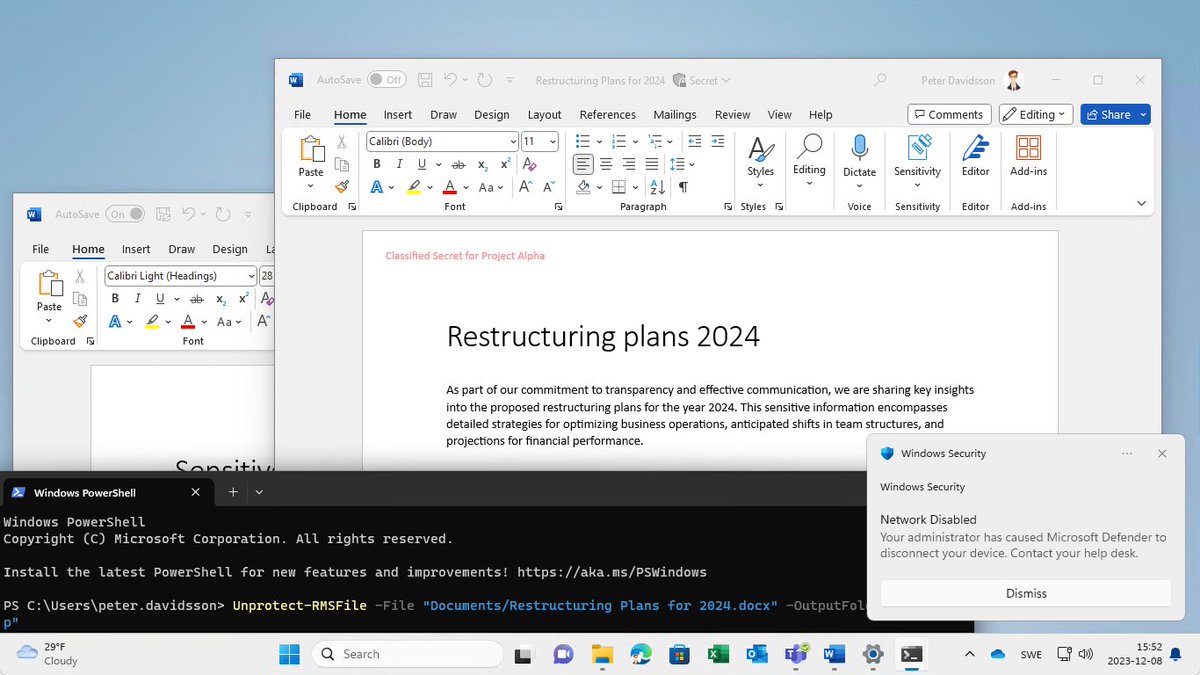Toggle Superscript in front Word window

point(505,164)
